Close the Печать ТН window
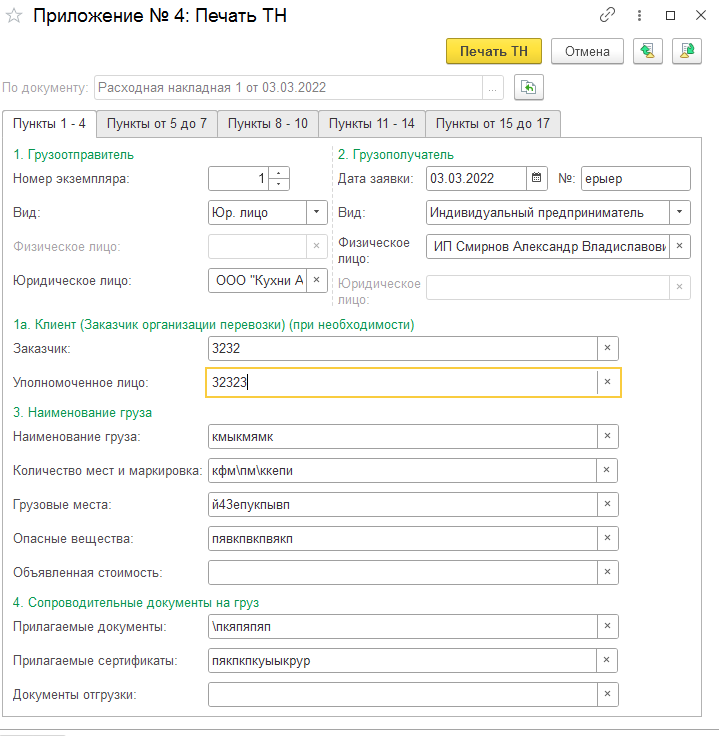719x736 pixels. point(701,15)
